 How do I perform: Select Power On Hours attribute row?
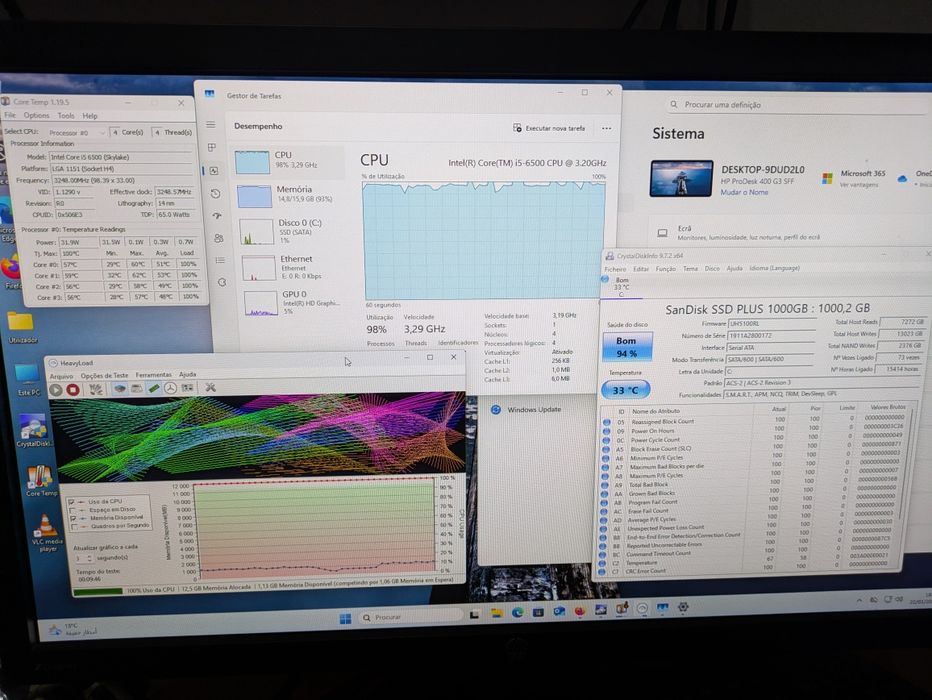pyautogui.click(x=754, y=431)
